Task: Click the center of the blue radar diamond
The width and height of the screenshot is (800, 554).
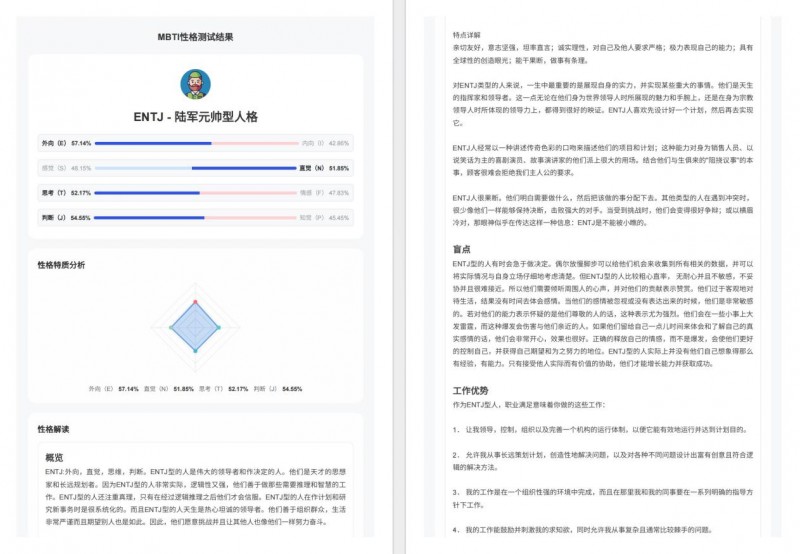Action: coord(195,327)
